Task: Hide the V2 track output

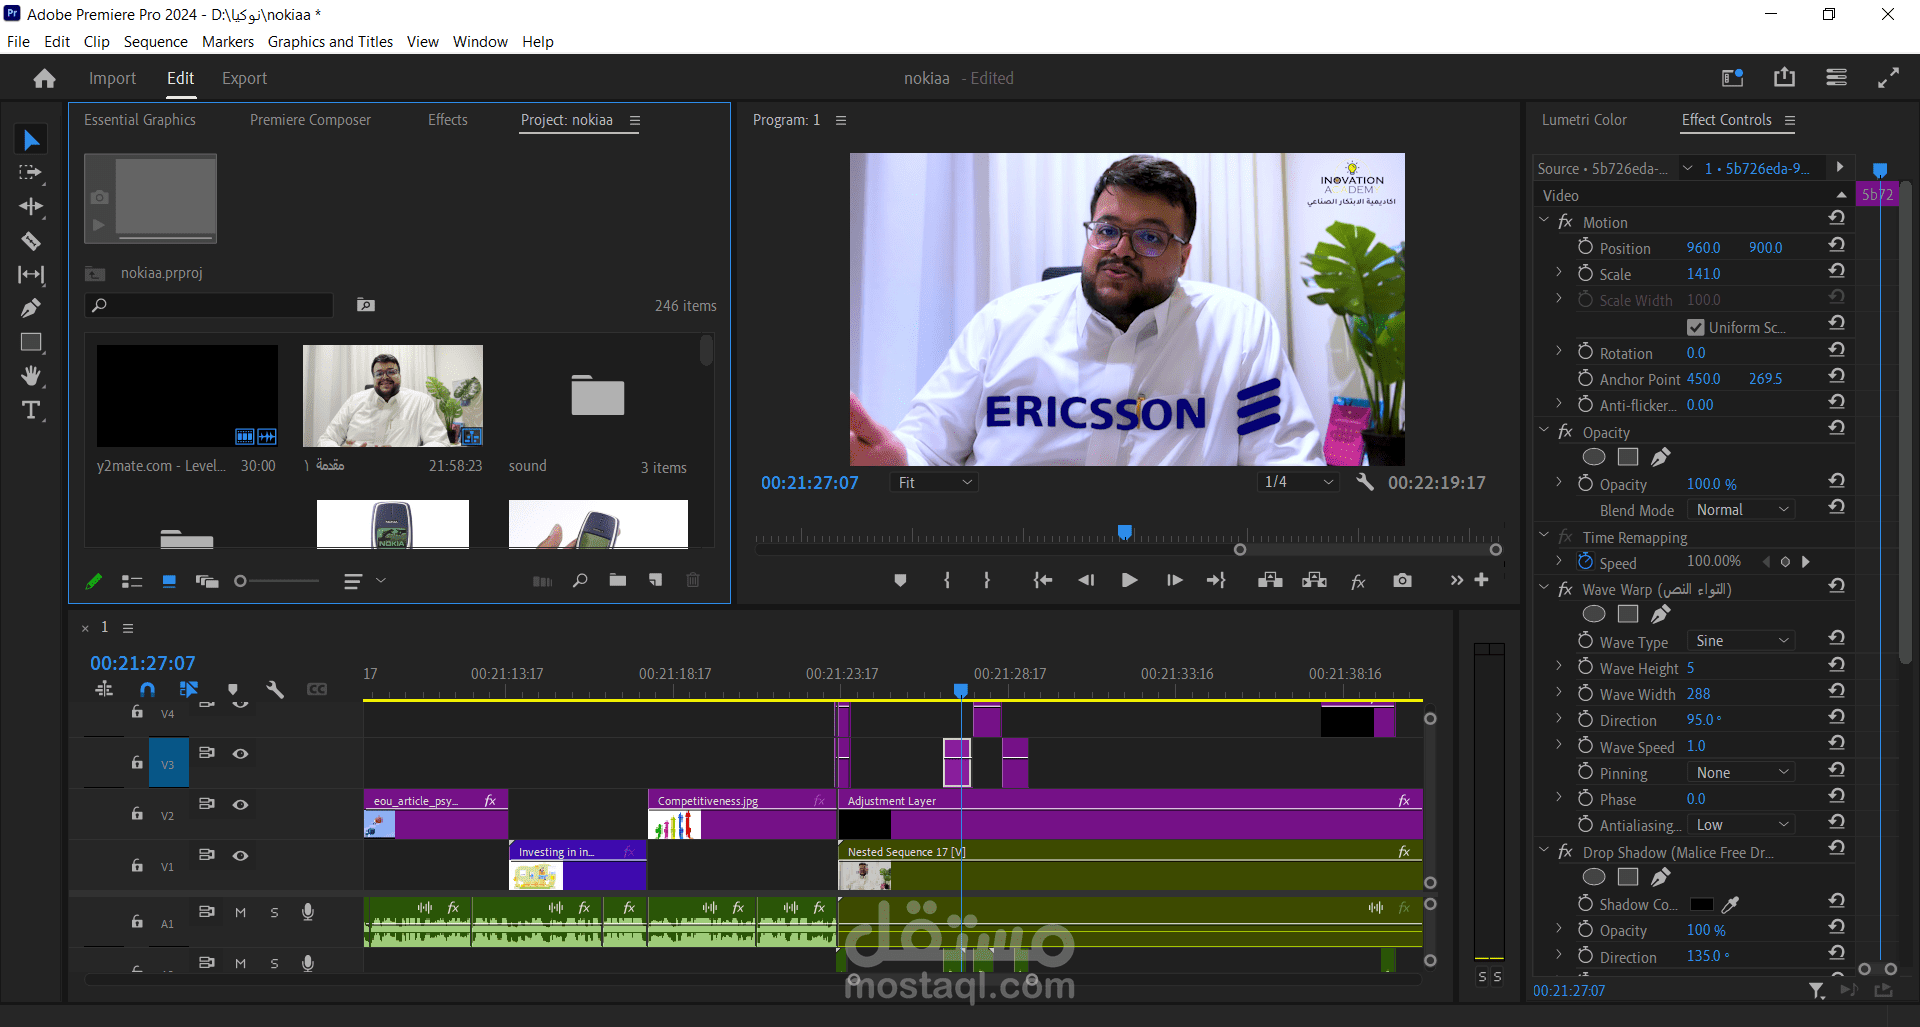Action: coord(240,804)
